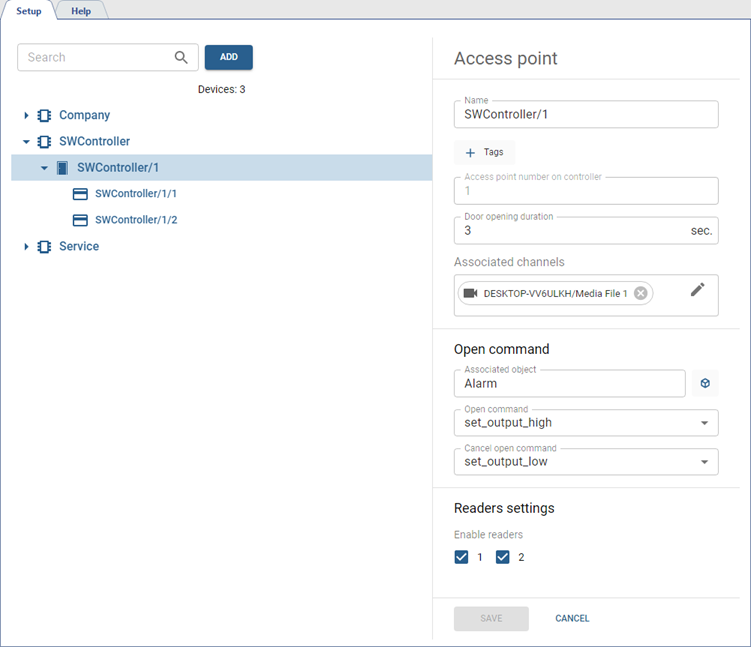The height and width of the screenshot is (647, 751).
Task: Expand the Service tree node
Action: [27, 247]
